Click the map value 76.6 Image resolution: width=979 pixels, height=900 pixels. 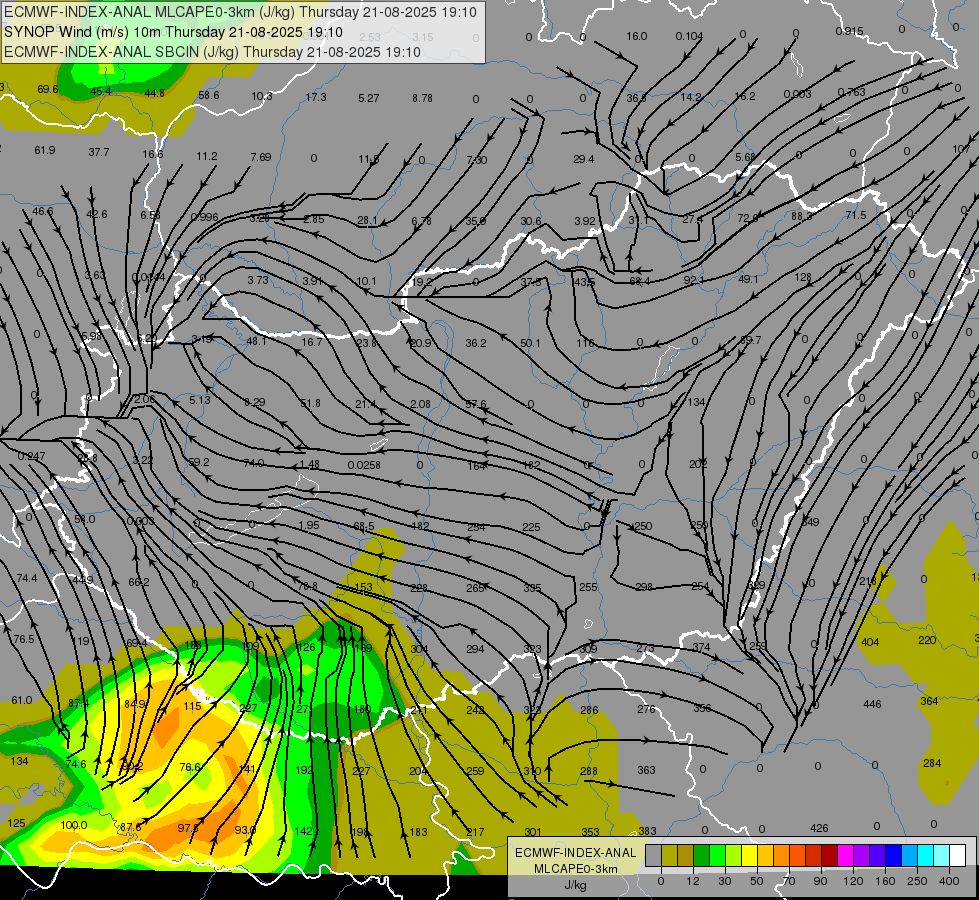190,767
